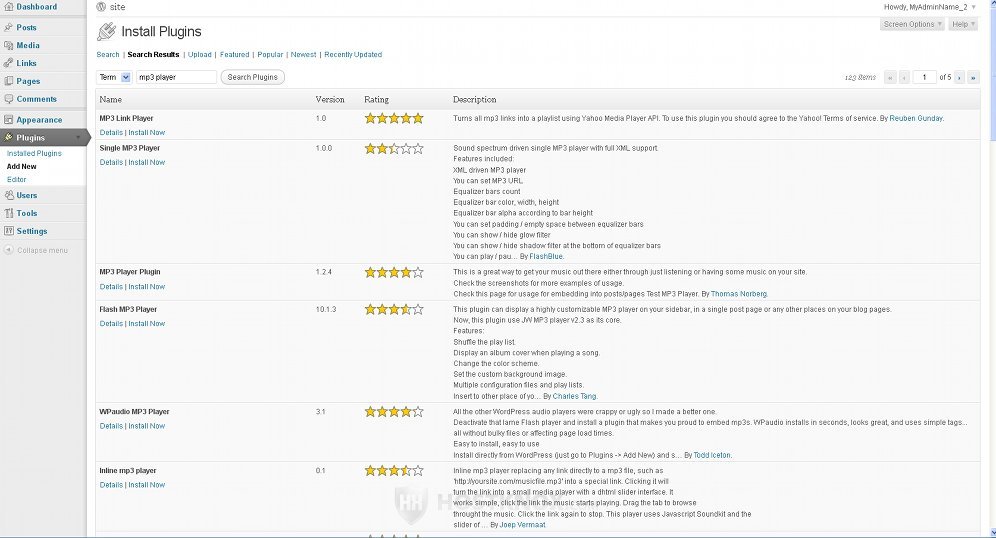Open the plugin Editor submenu item

point(17,179)
